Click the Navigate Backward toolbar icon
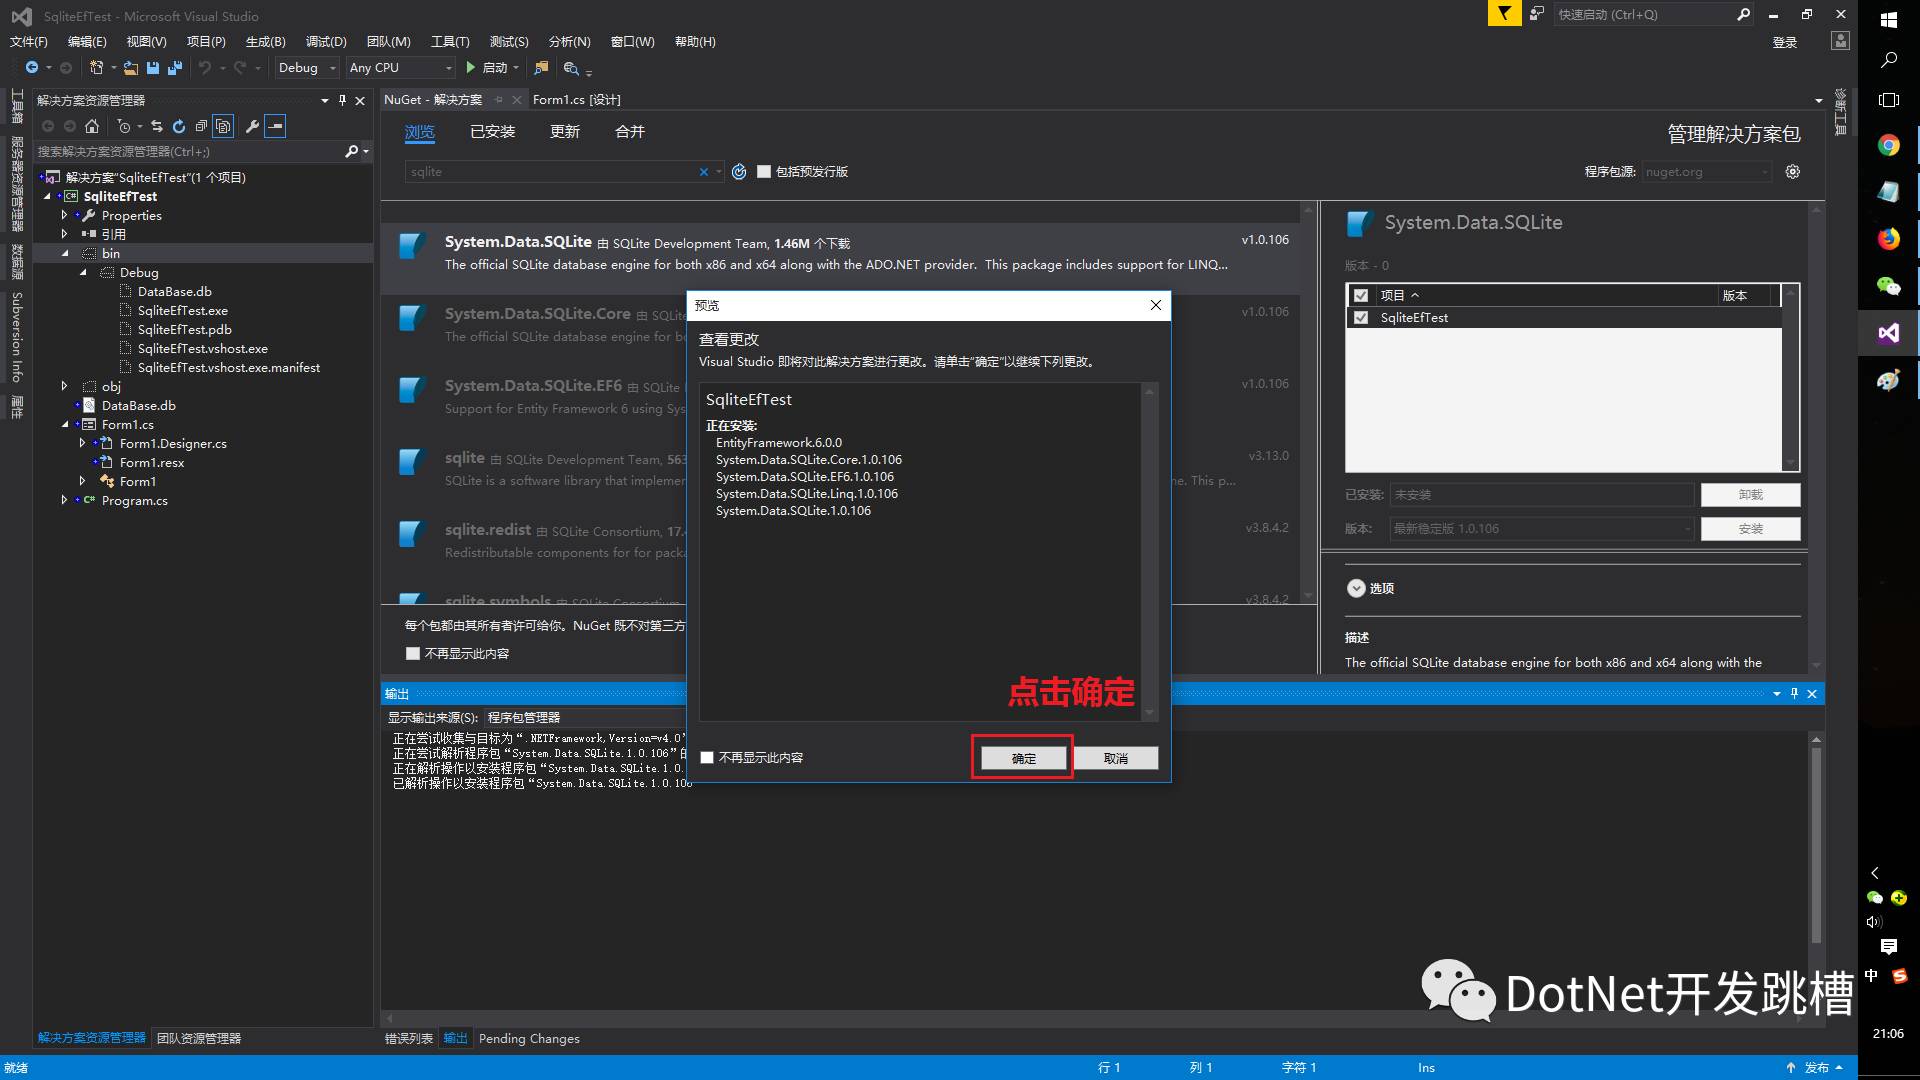 point(32,67)
